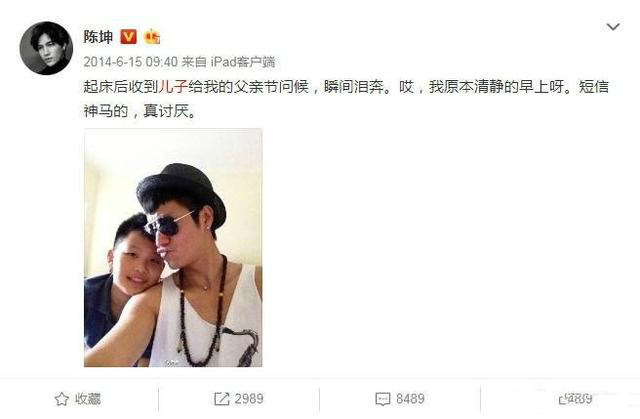The image size is (640, 419).
Task: Expand the post options chevron
Action: (613, 27)
